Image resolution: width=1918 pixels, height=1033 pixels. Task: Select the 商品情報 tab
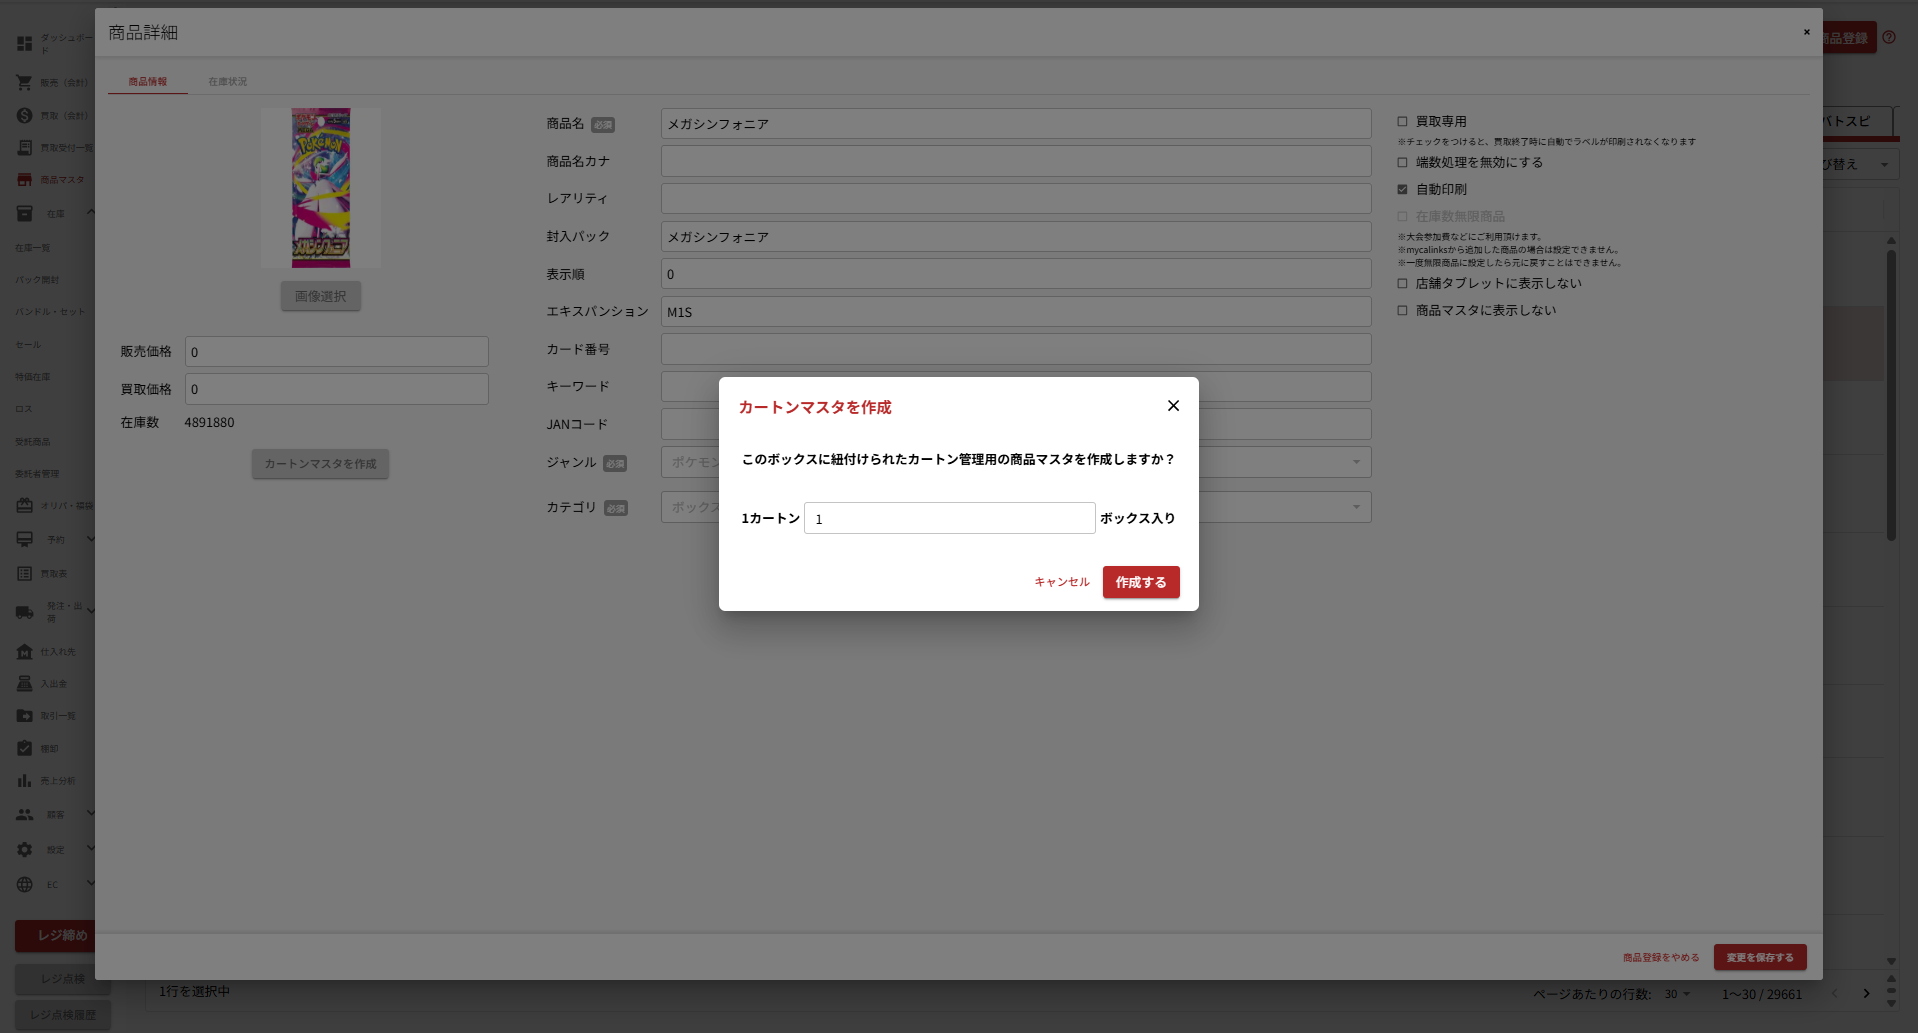(147, 81)
